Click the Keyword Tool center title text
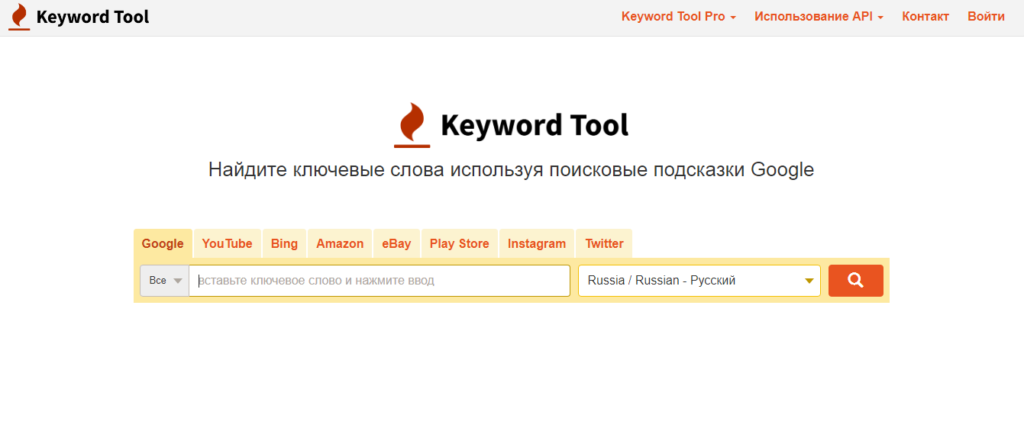 point(534,126)
